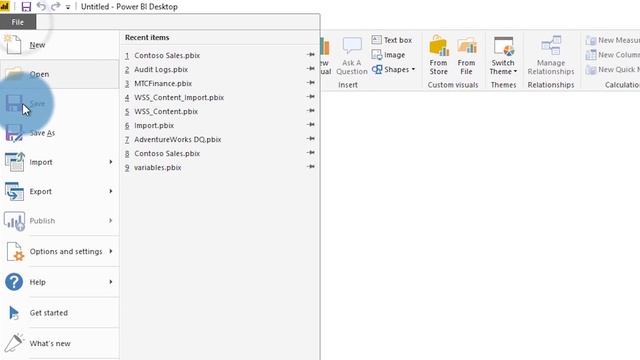
Task: Click the Import menu icon
Action: (15, 162)
